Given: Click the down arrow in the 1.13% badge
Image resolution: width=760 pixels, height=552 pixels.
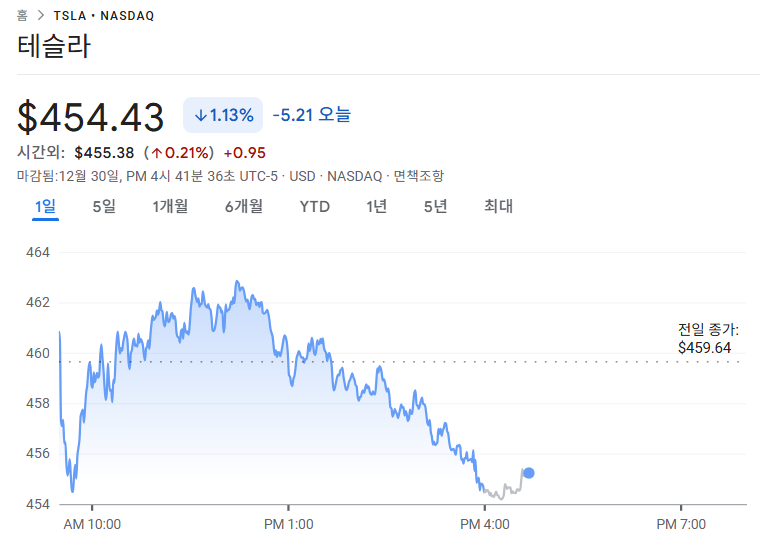Looking at the screenshot, I should point(200,115).
